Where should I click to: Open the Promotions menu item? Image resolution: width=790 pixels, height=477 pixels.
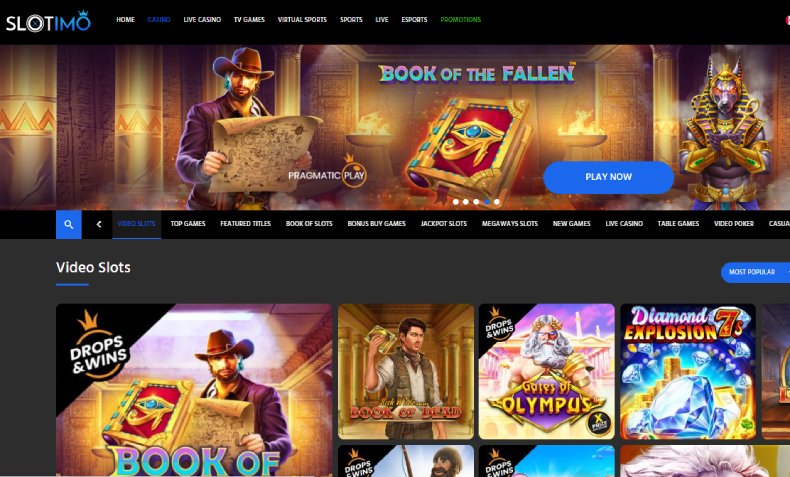[x=460, y=20]
